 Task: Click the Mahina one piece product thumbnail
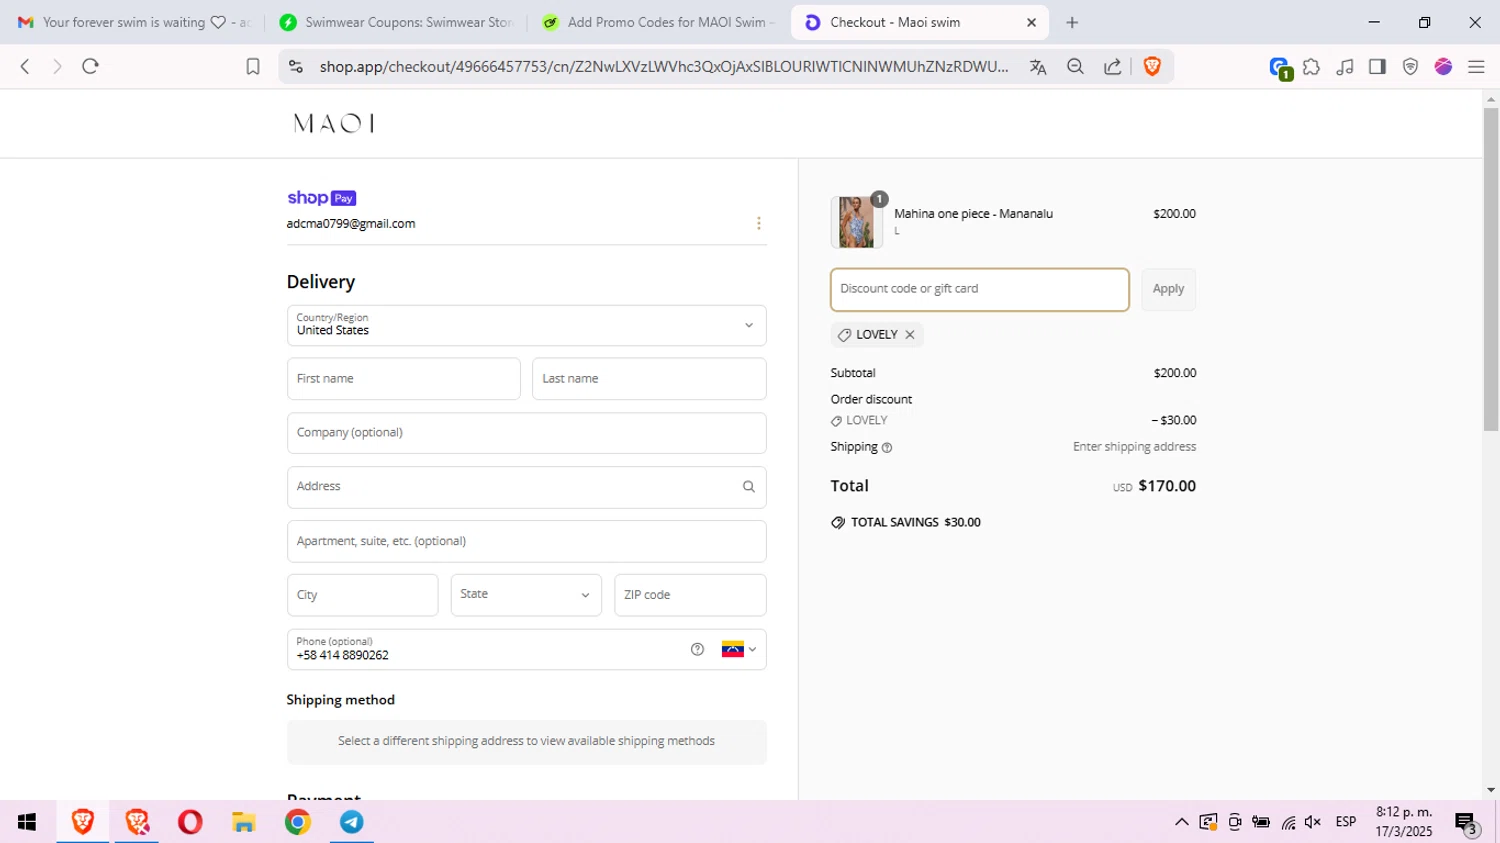pos(856,221)
